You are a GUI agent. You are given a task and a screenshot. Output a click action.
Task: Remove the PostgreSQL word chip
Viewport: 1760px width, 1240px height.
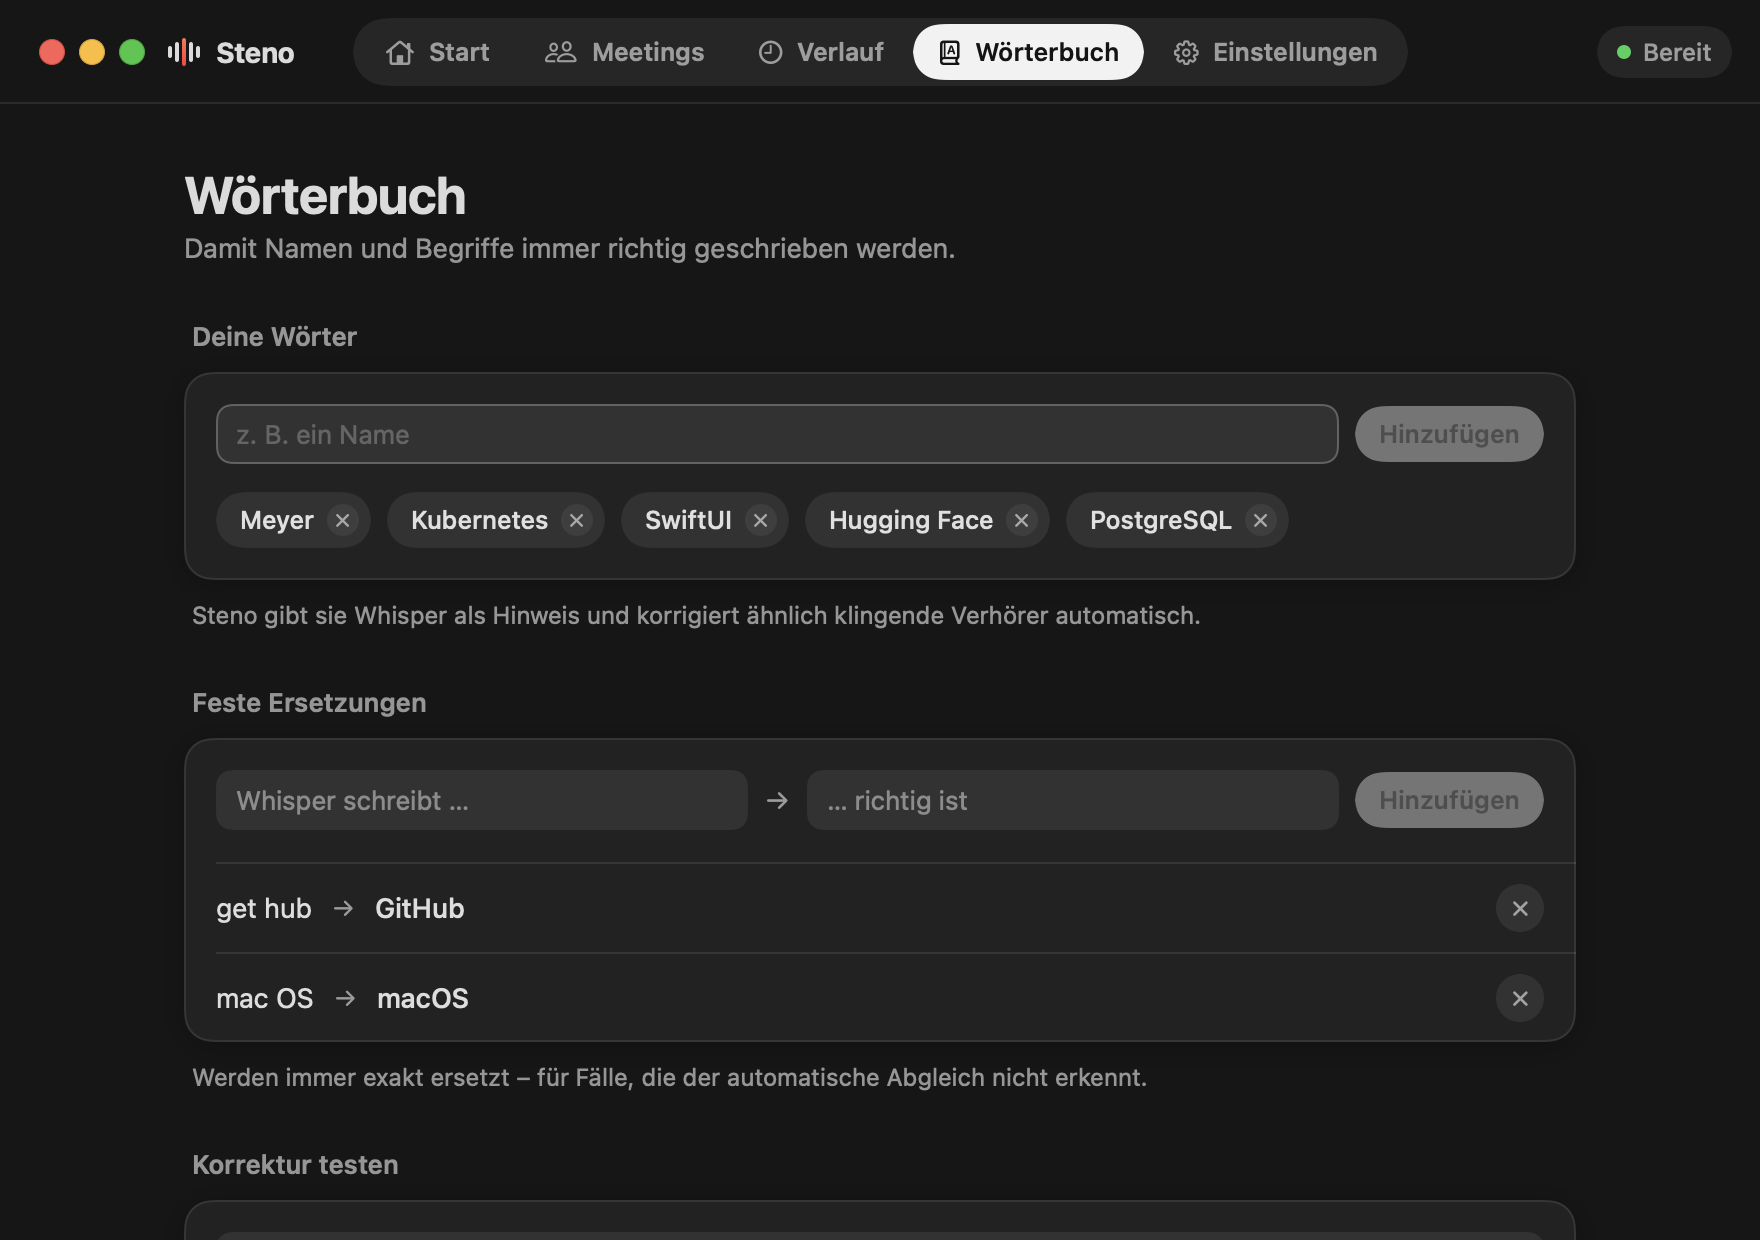tap(1261, 520)
